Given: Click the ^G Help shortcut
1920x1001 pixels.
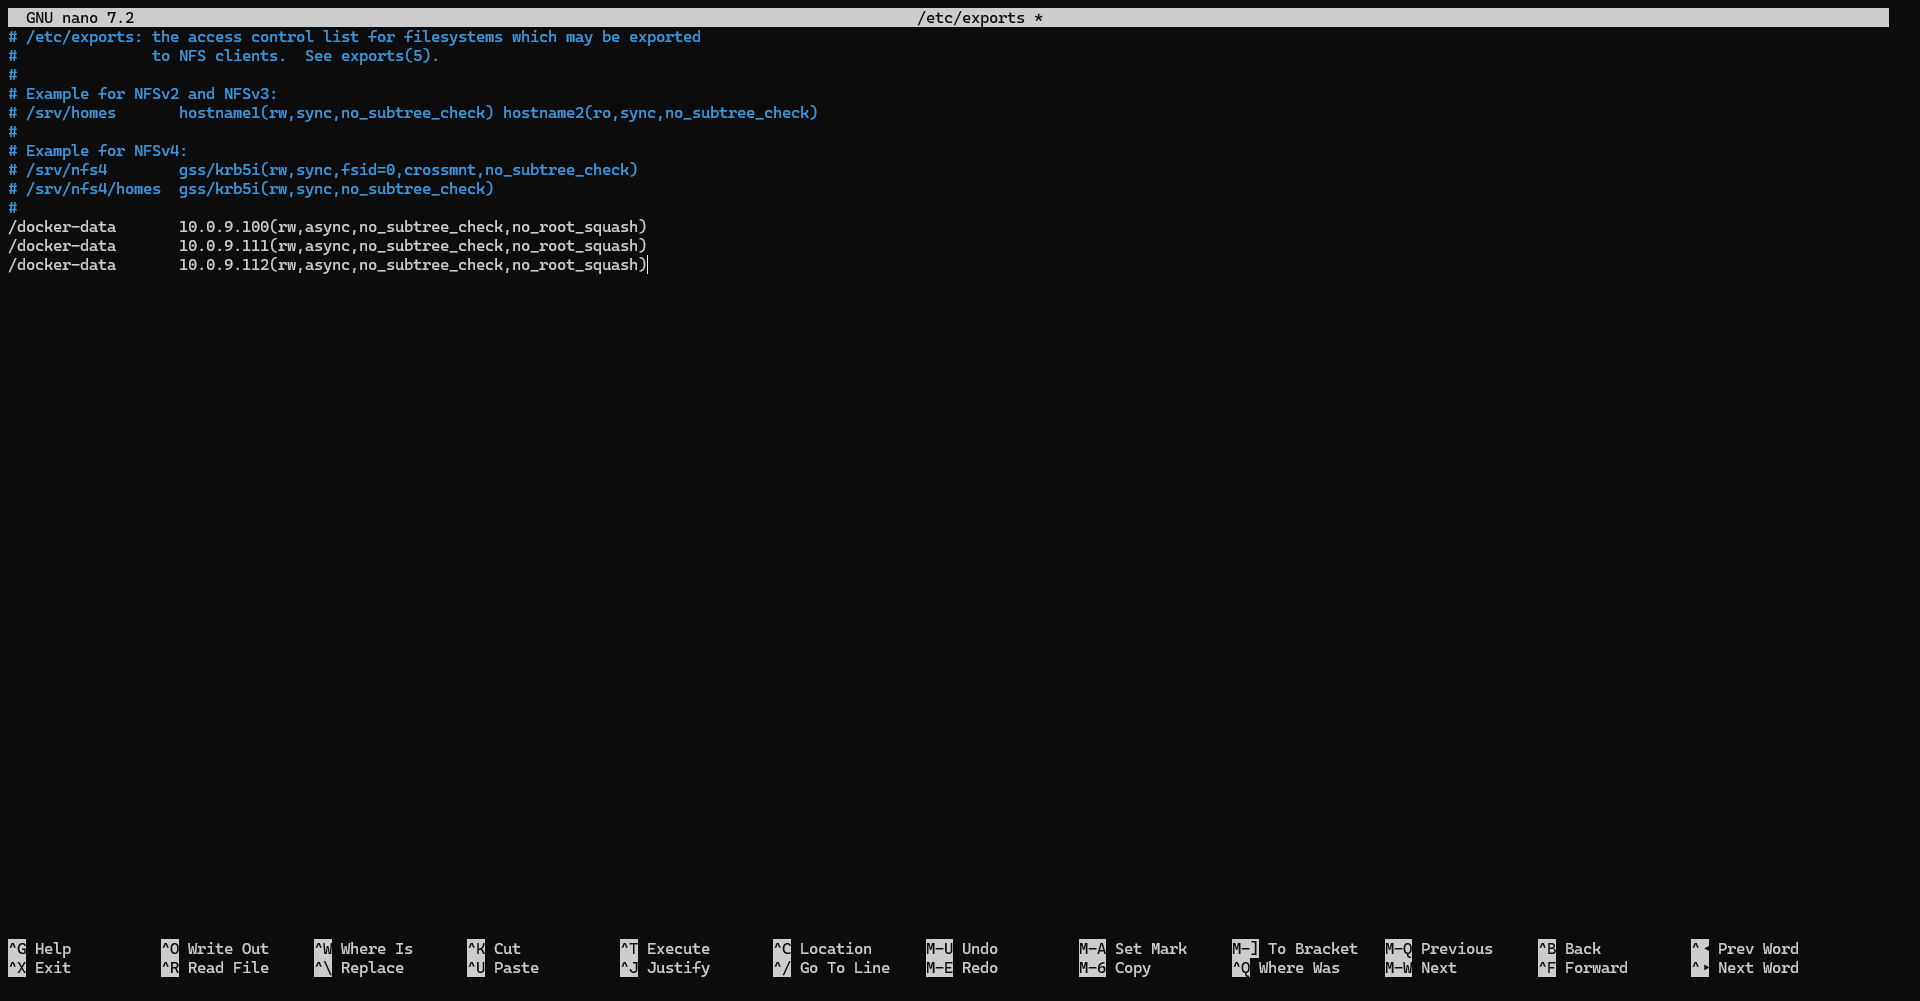Looking at the screenshot, I should pos(40,949).
